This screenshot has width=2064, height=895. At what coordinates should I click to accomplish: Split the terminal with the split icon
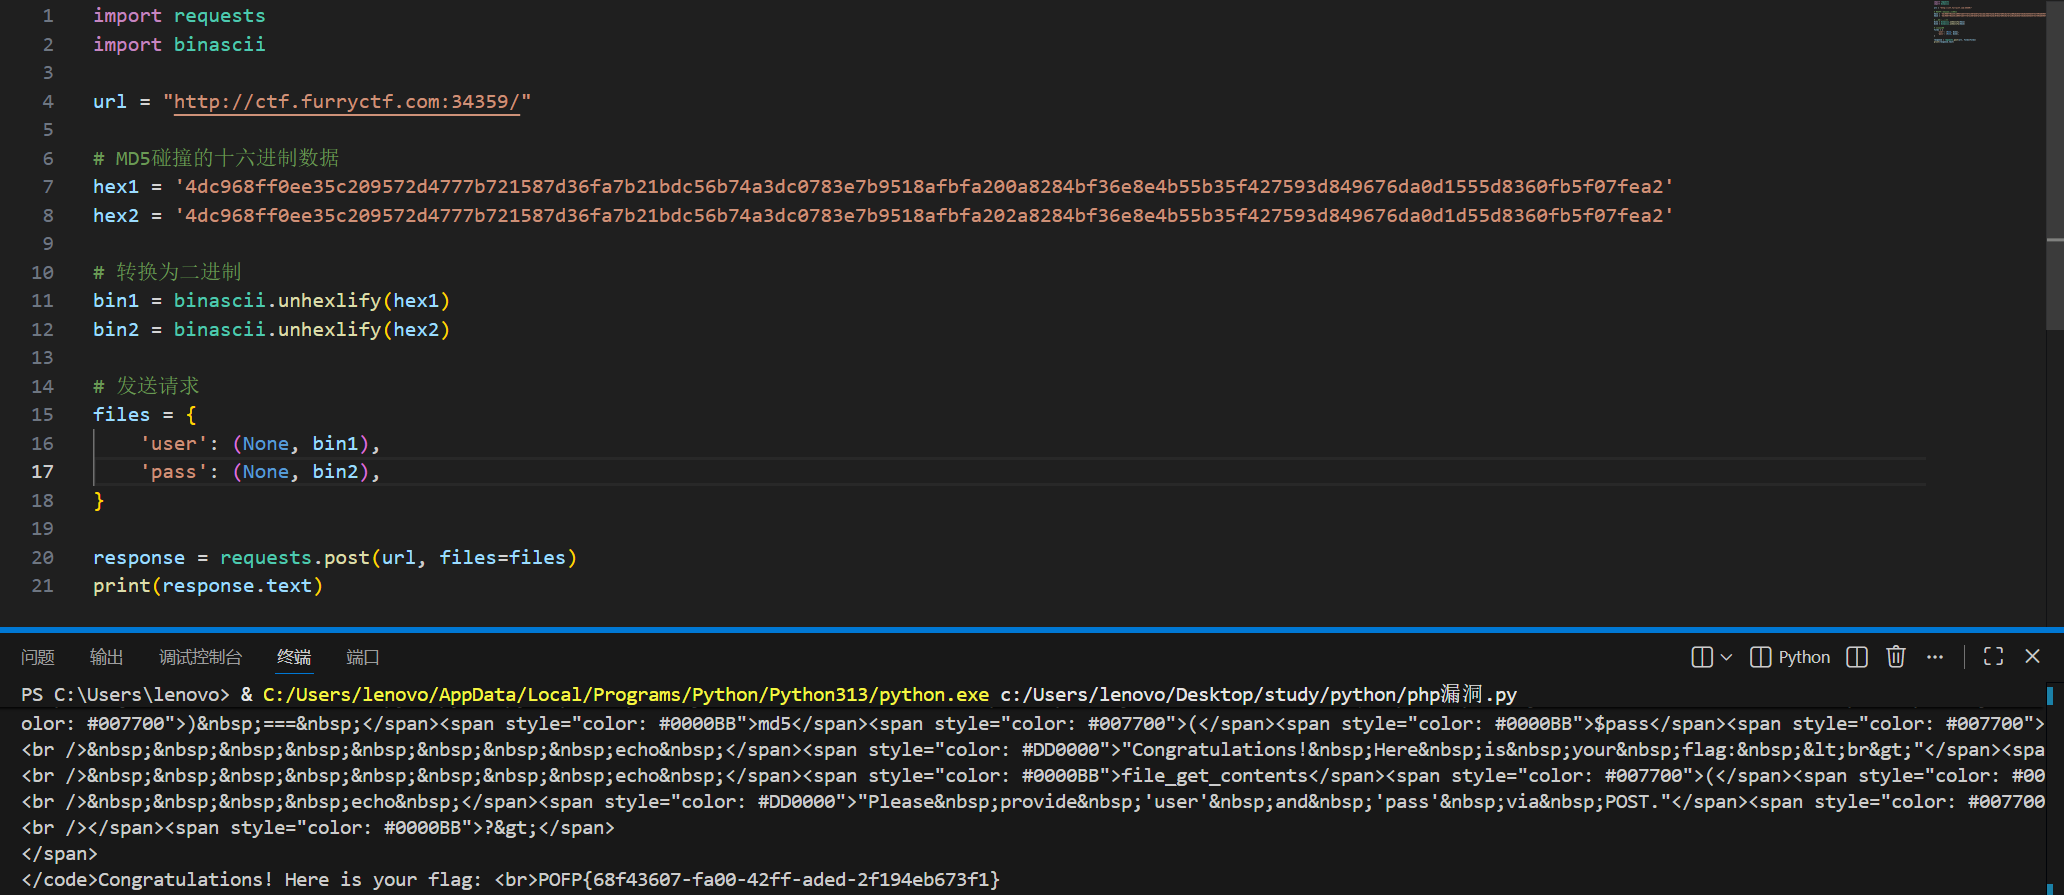(x=1857, y=657)
